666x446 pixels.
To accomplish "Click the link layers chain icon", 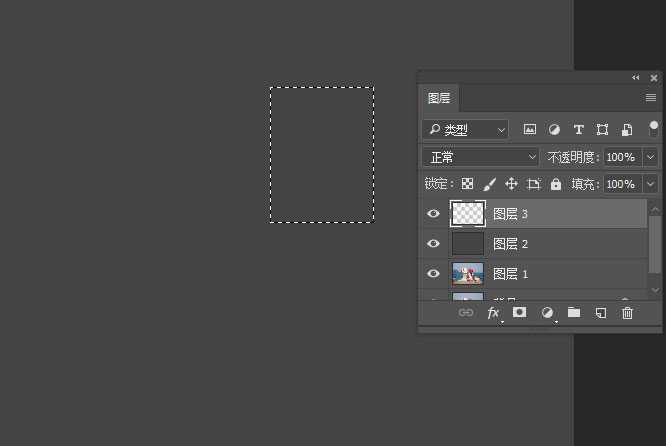I will click(x=466, y=313).
